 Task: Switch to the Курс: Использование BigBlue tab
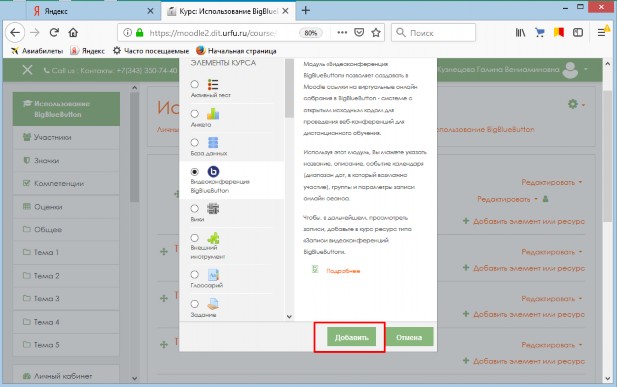pyautogui.click(x=227, y=11)
